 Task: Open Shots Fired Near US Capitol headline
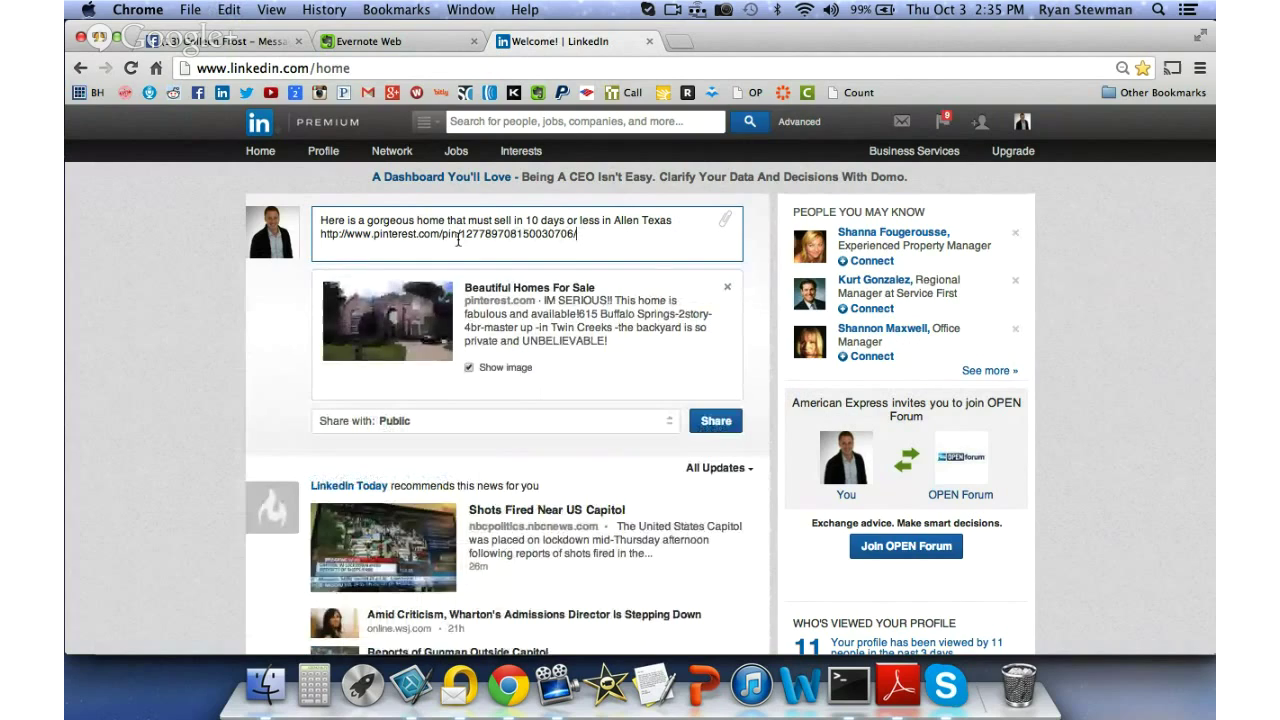547,510
